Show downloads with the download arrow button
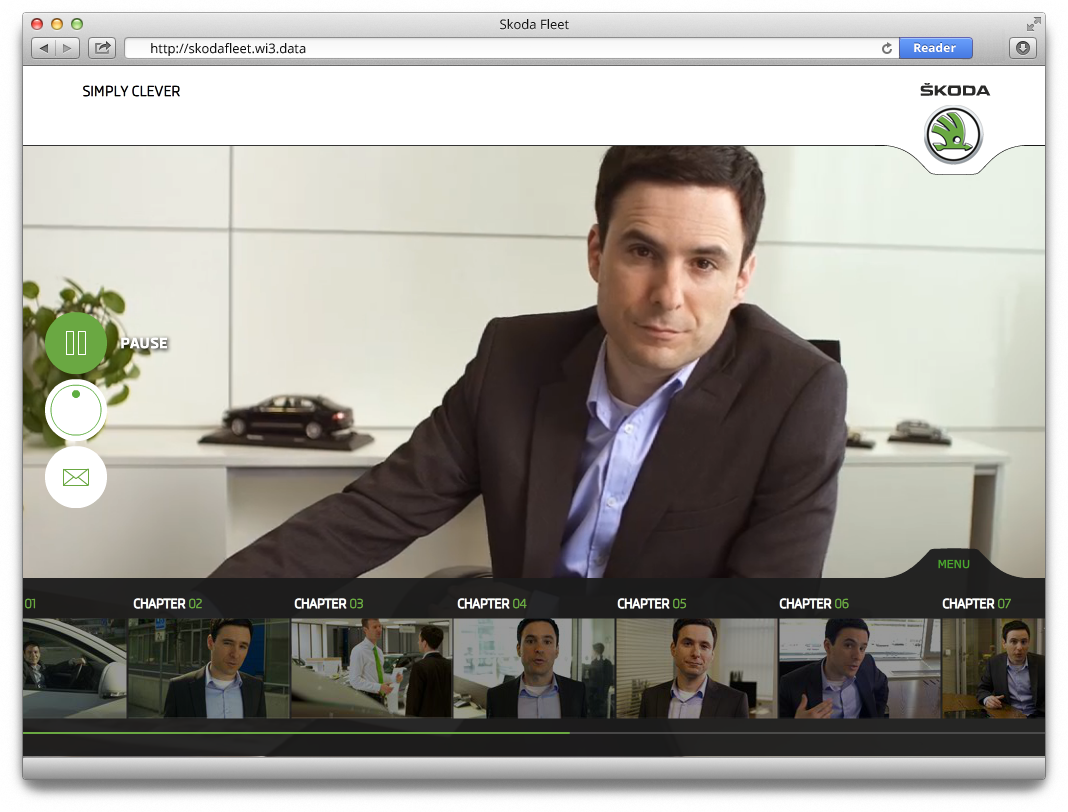The height and width of the screenshot is (812, 1068). click(x=1022, y=48)
